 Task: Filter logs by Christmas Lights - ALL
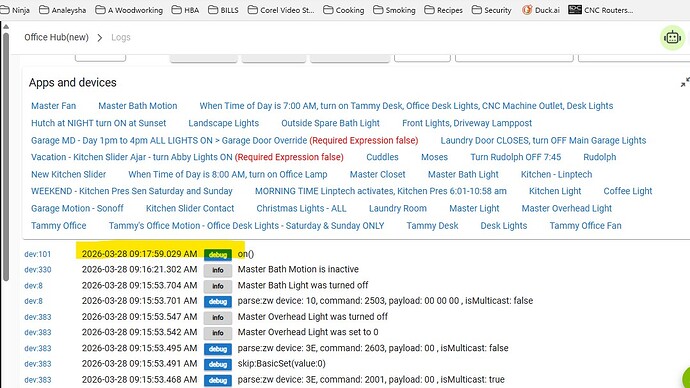click(x=301, y=209)
